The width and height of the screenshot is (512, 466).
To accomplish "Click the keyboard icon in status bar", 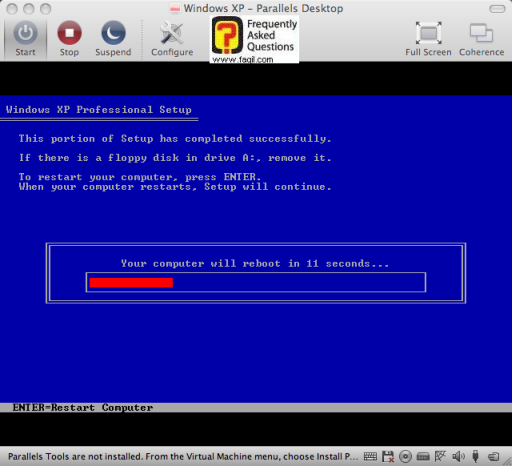I will tap(370, 456).
